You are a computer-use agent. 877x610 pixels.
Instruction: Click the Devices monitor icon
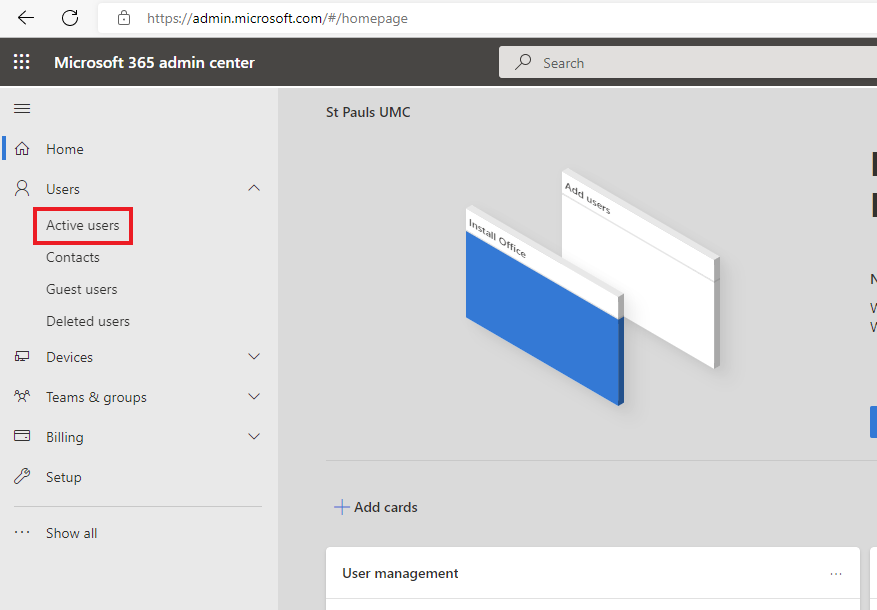22,357
